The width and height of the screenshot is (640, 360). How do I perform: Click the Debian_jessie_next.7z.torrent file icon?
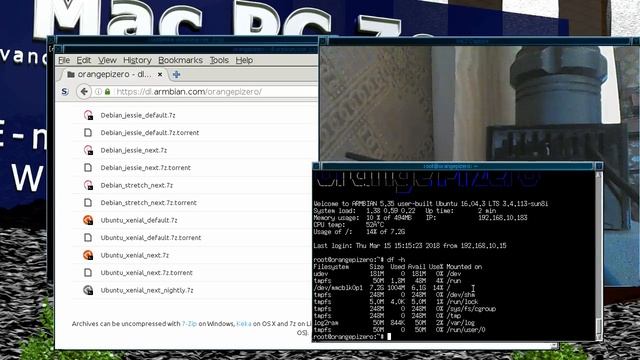[88, 167]
